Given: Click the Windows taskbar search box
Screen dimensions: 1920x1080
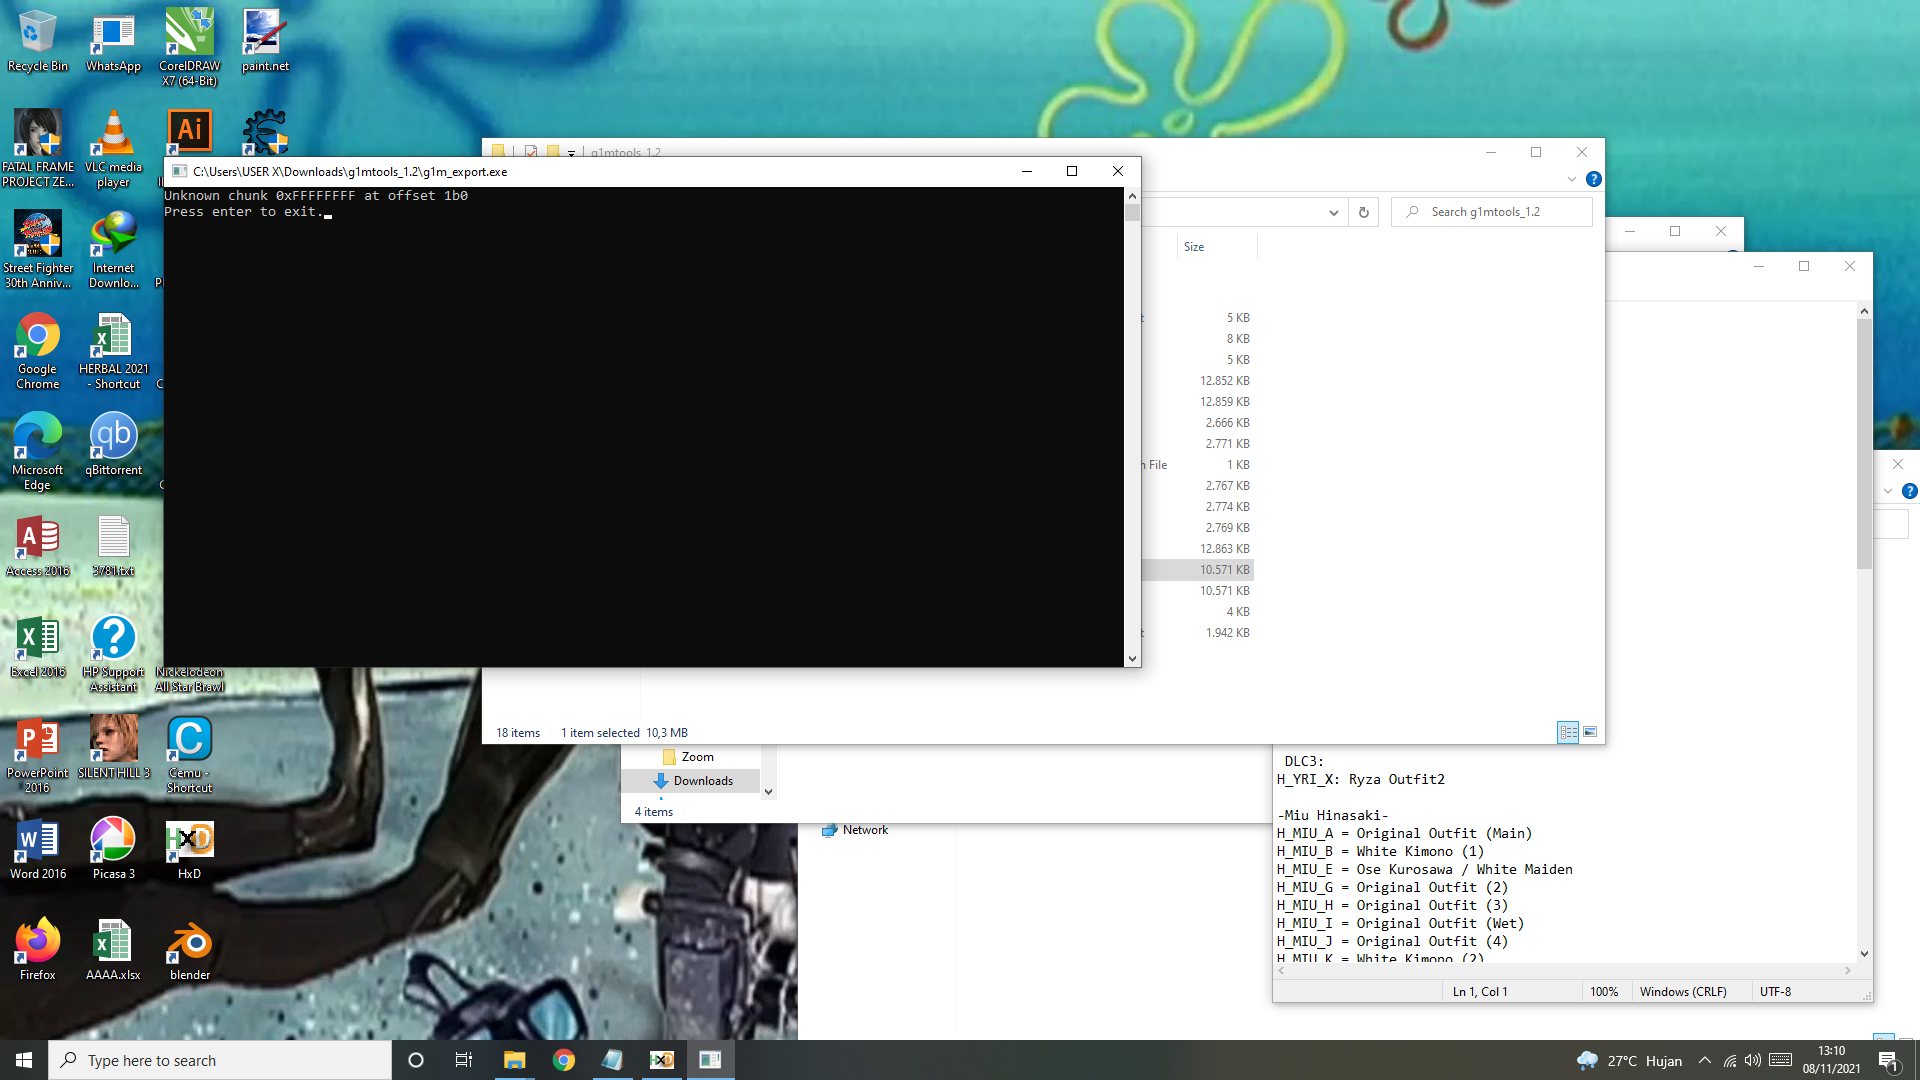Looking at the screenshot, I should click(x=220, y=1060).
